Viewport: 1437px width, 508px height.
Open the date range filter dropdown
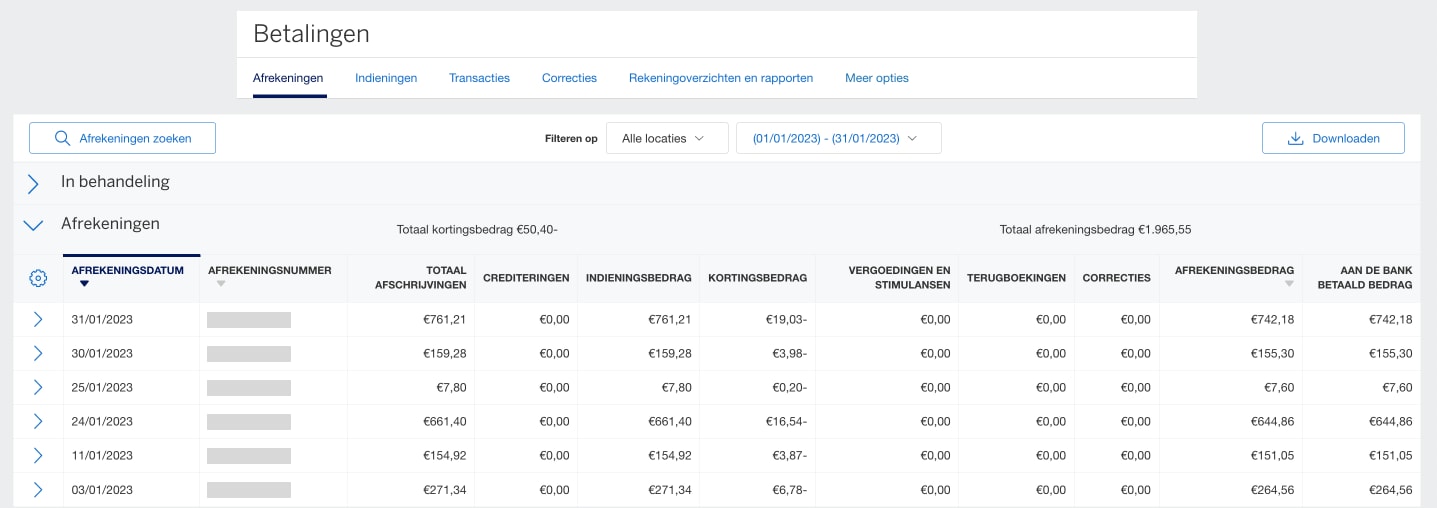[x=838, y=138]
